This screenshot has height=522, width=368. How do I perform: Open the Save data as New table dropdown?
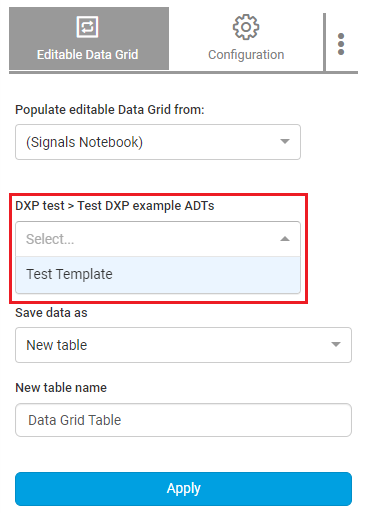(183, 345)
